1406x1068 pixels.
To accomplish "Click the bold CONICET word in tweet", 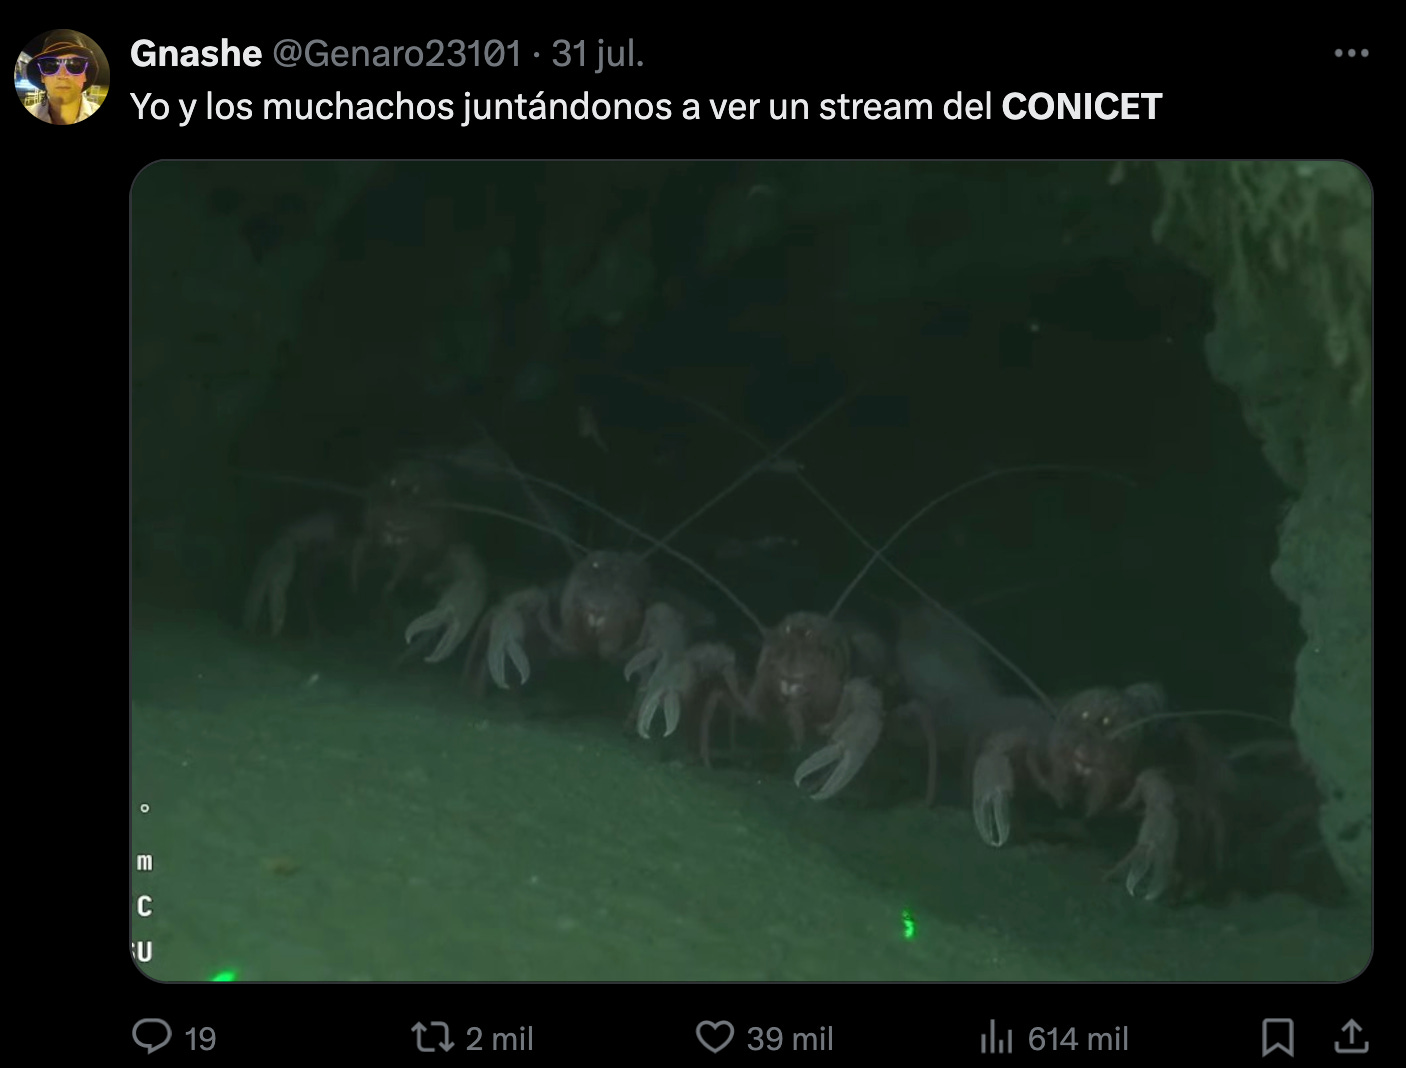I will (x=1082, y=107).
